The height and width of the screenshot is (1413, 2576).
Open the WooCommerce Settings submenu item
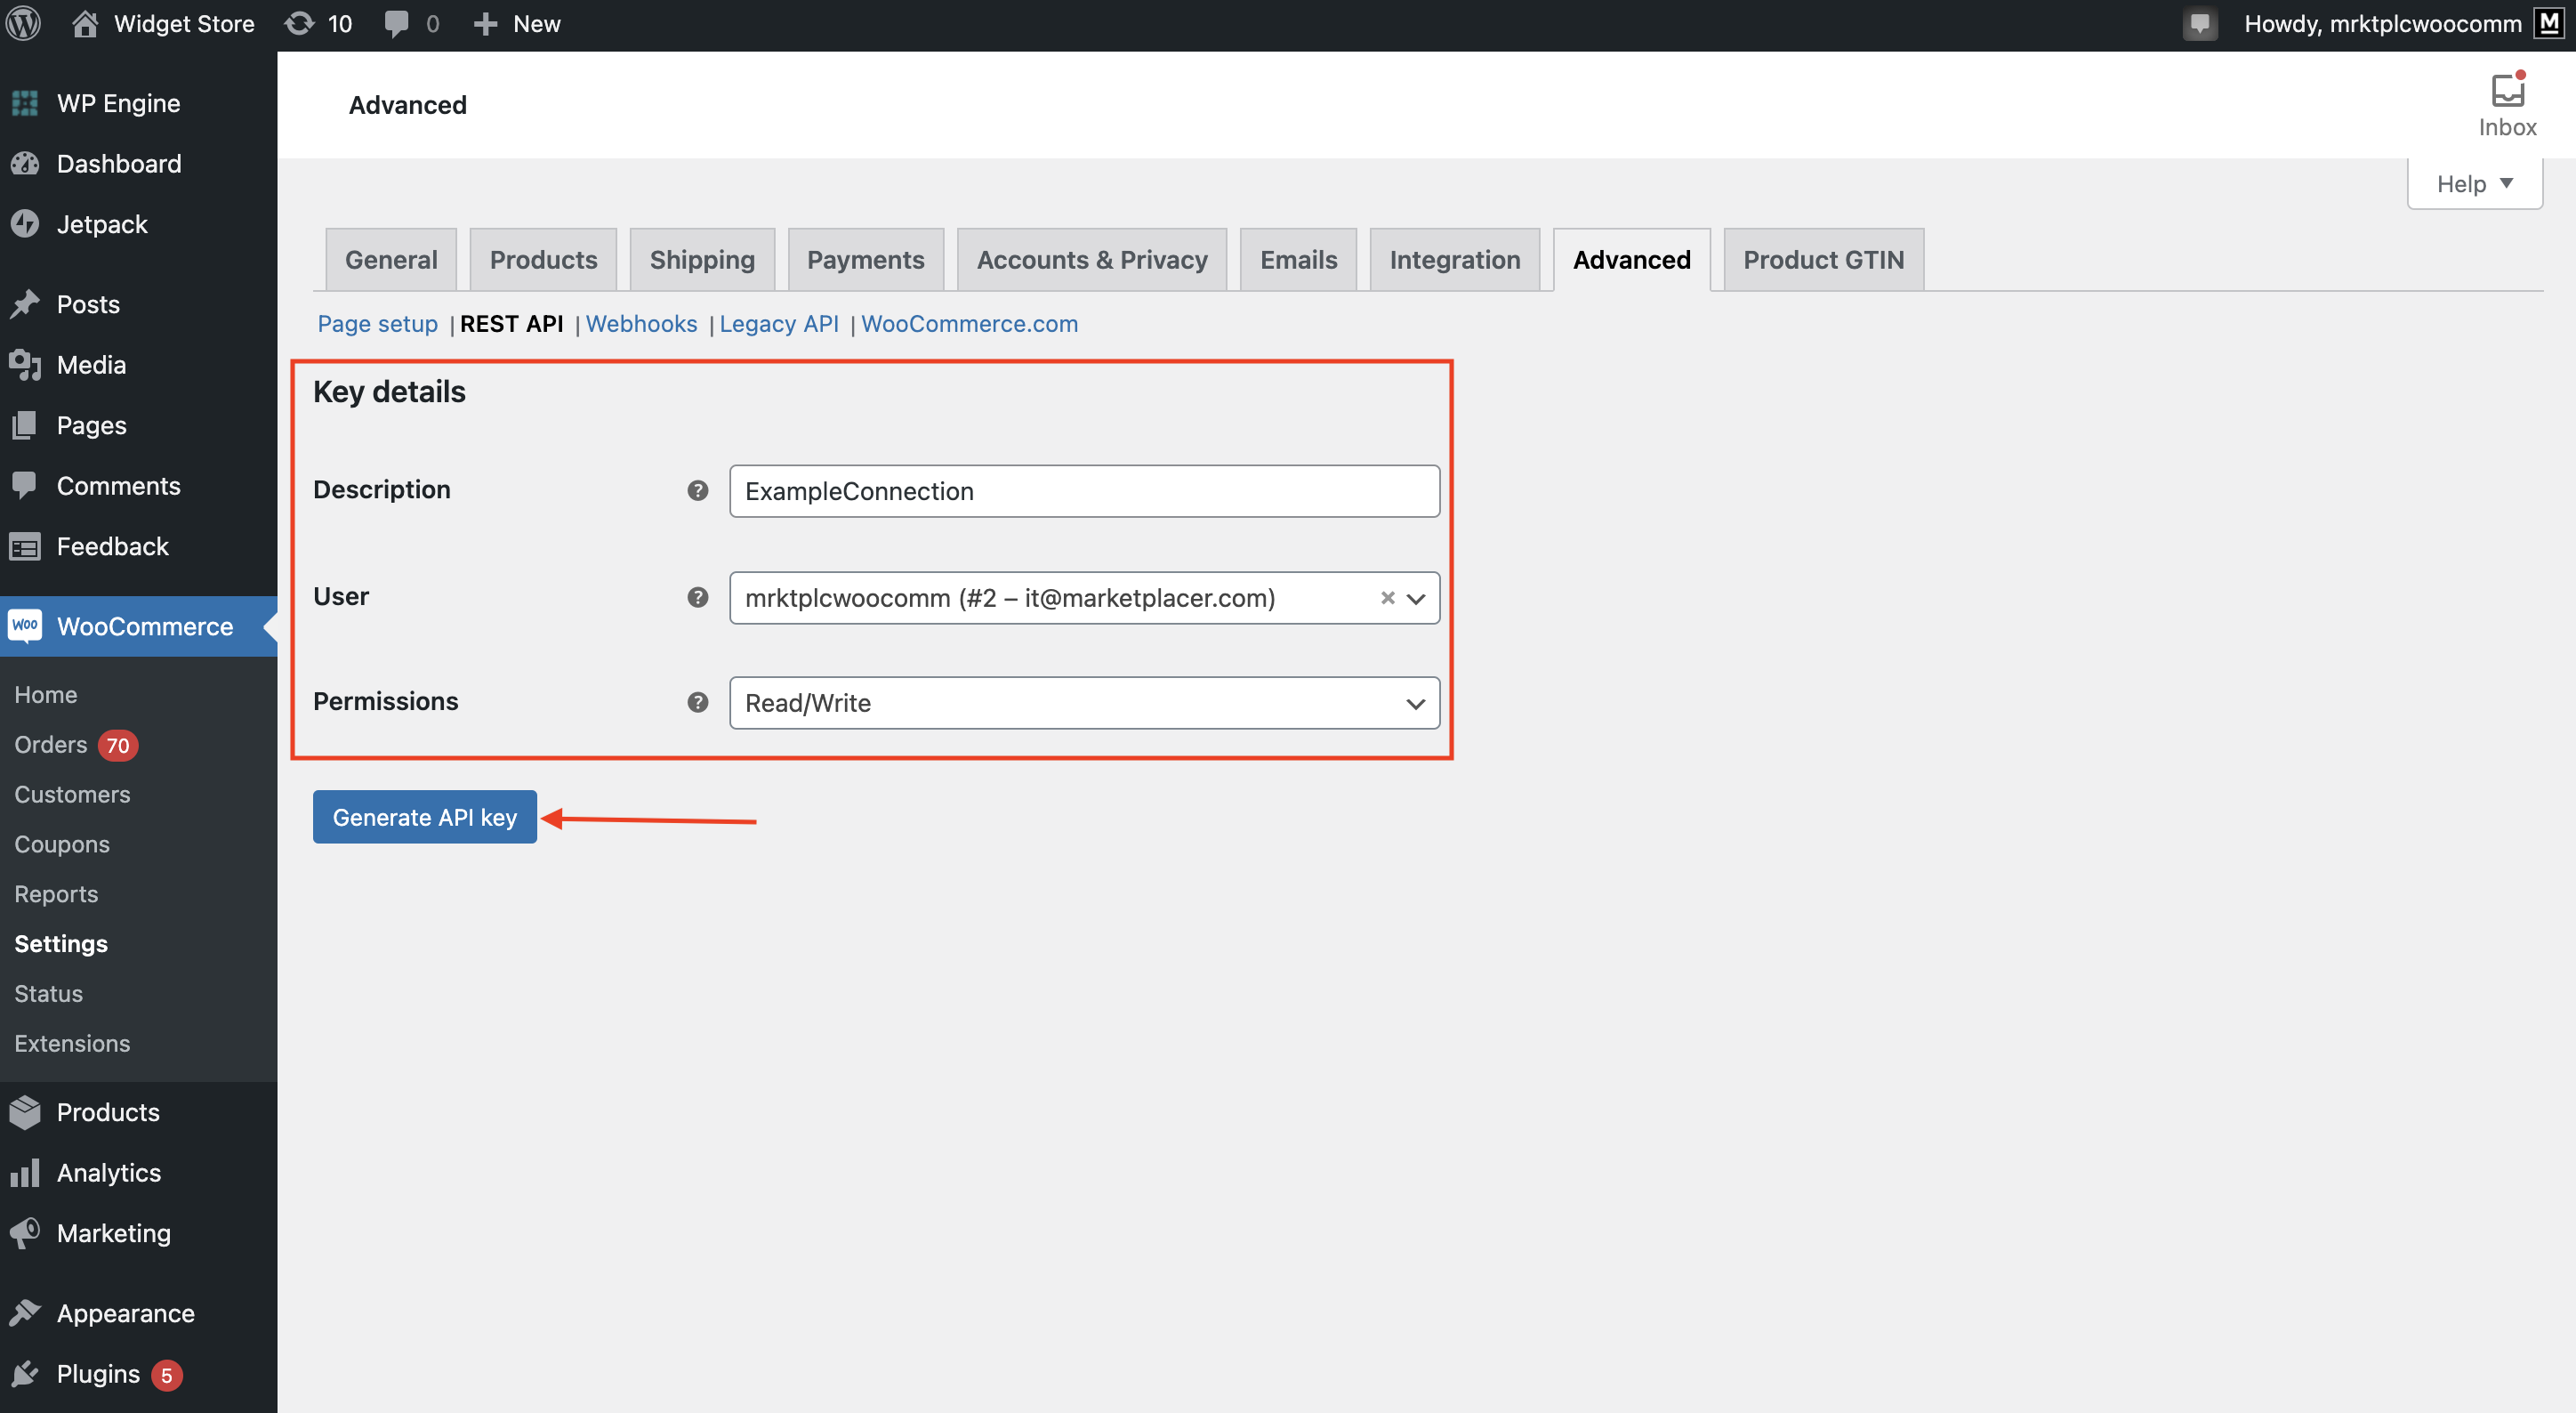[x=61, y=944]
